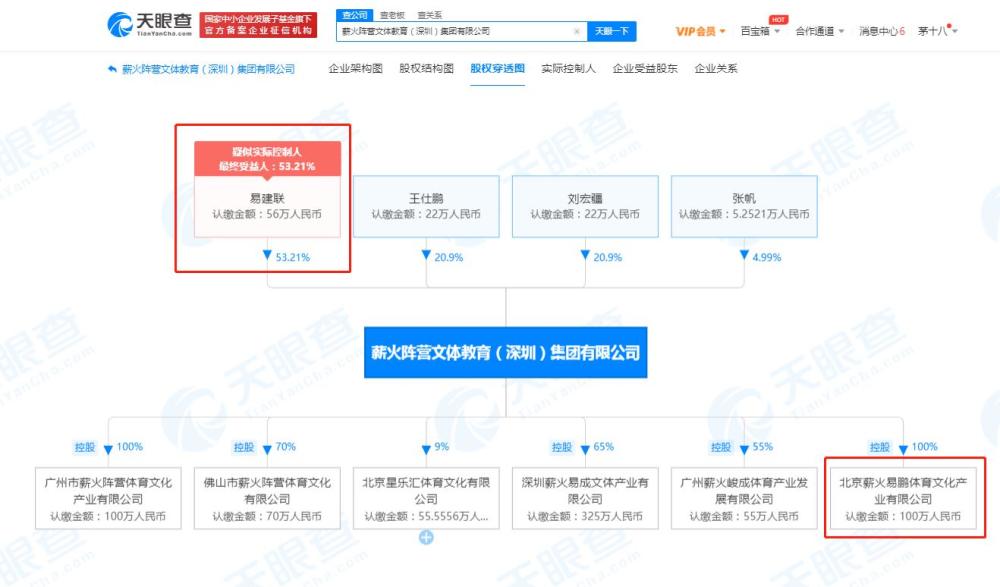Viewport: 1000px width, 587px height.
Task: Click the 53.21% share percentage label
Action: [x=293, y=258]
